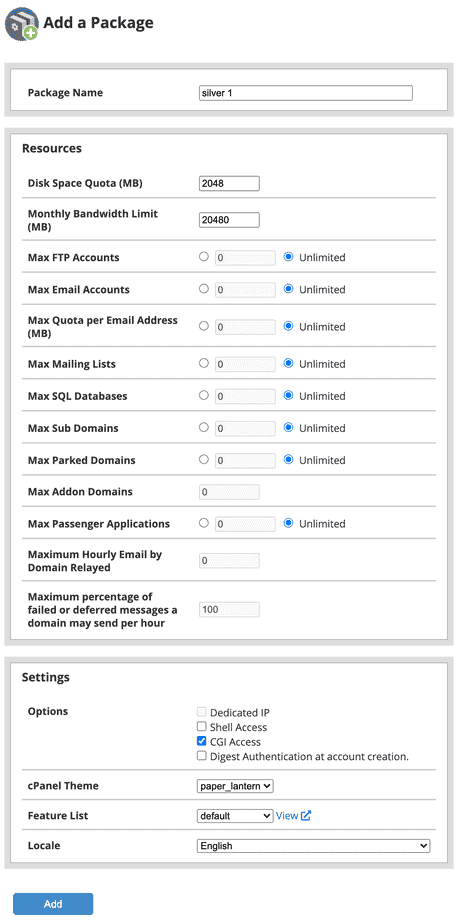This screenshot has height=924, width=462.
Task: Click the Add button
Action: pyautogui.click(x=53, y=904)
